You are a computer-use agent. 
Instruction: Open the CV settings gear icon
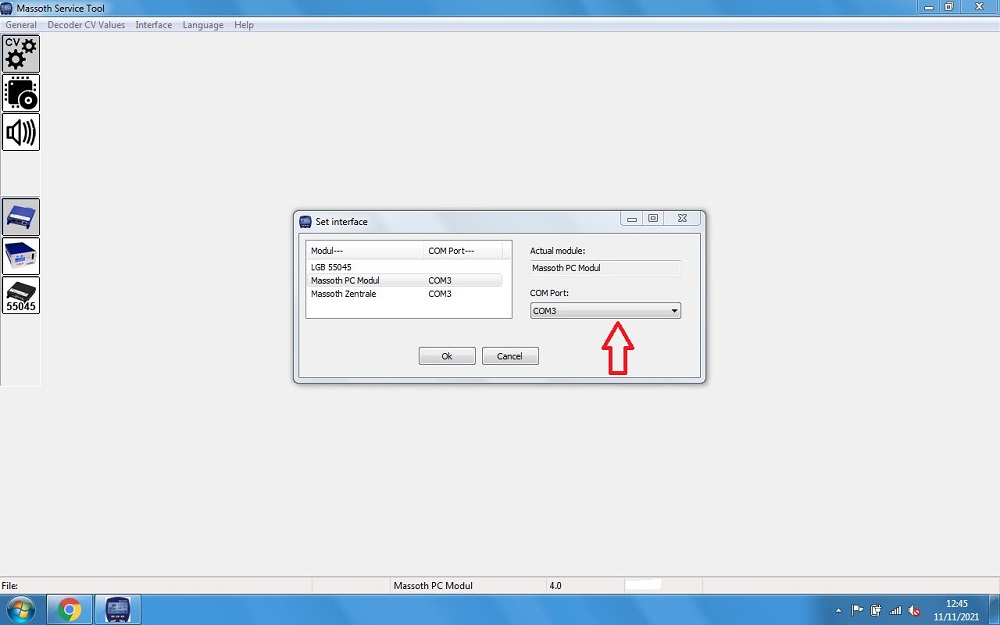(21, 54)
